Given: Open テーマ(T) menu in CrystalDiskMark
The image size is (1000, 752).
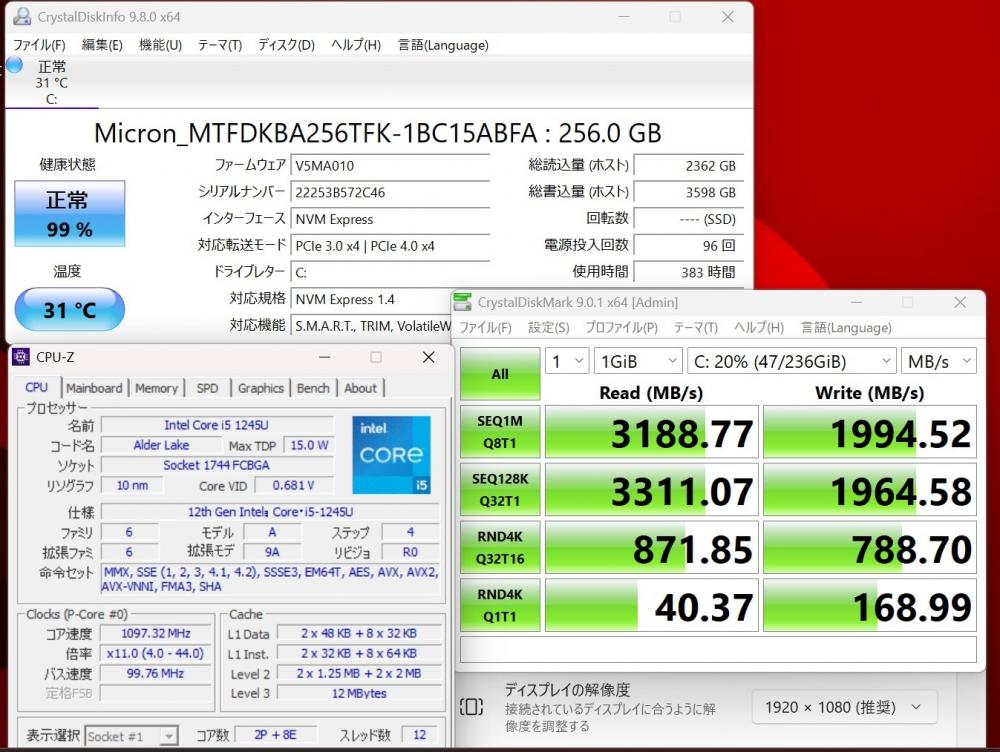Looking at the screenshot, I should (695, 328).
